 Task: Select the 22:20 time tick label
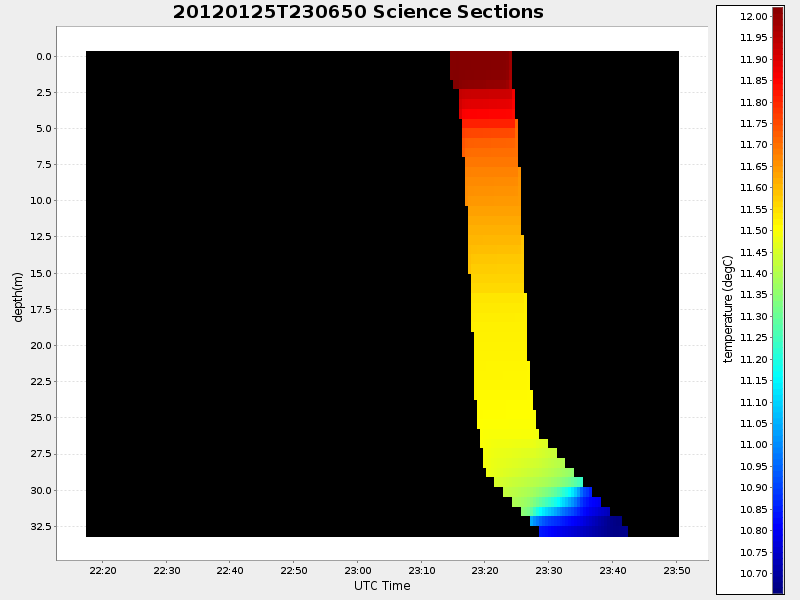(x=103, y=570)
